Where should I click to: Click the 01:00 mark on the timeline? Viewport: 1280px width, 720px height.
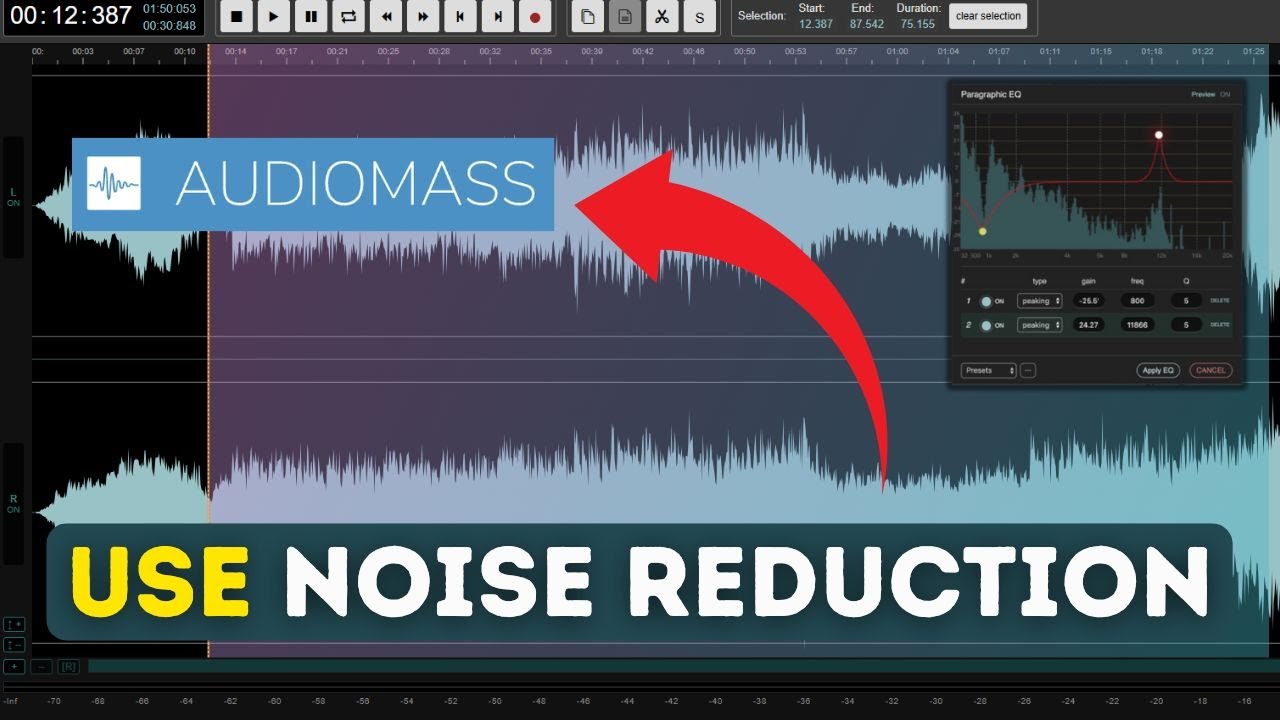[x=897, y=51]
